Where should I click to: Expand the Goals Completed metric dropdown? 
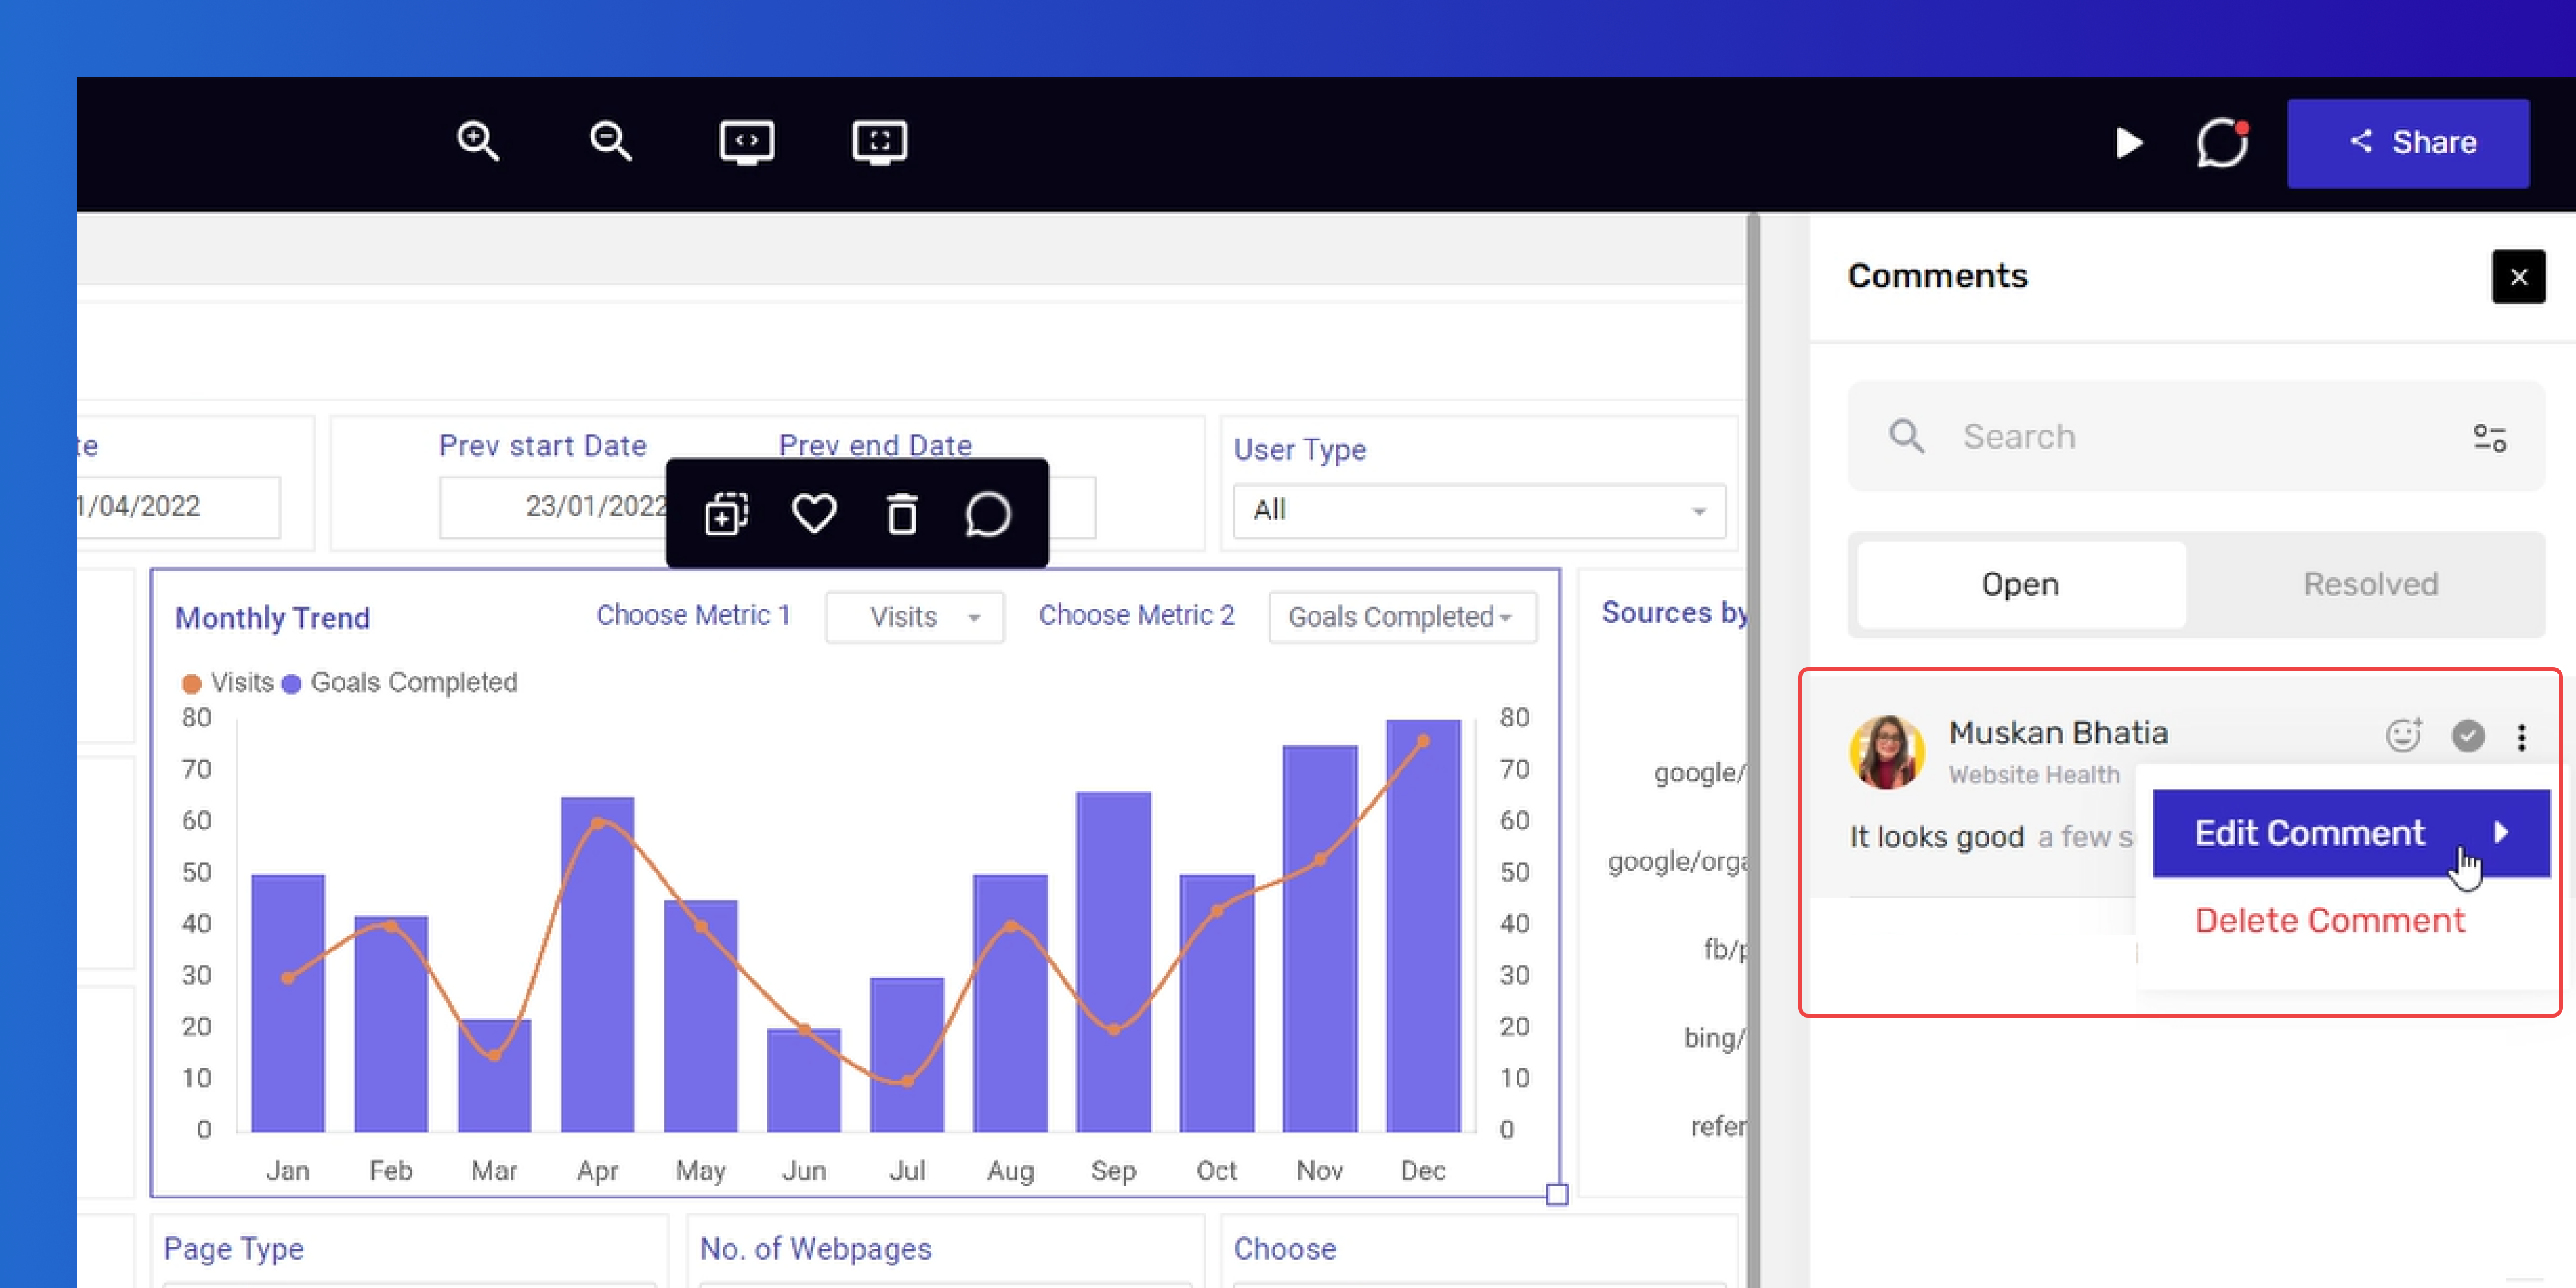[1402, 616]
